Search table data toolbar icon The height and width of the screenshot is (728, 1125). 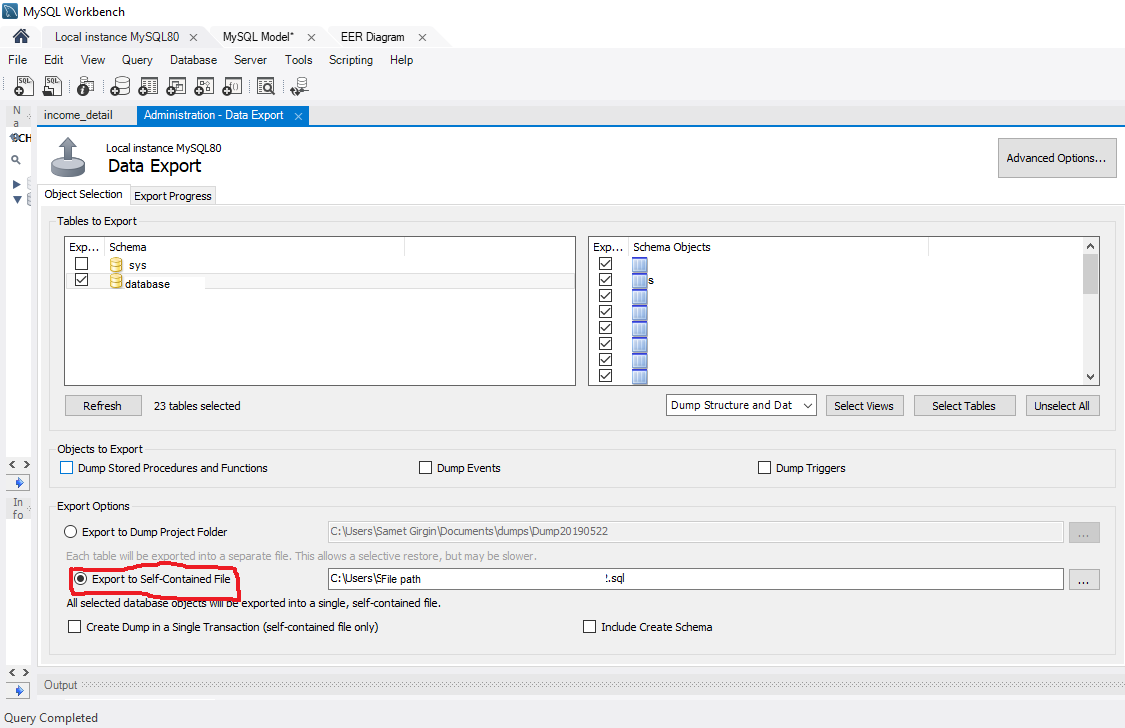point(265,86)
